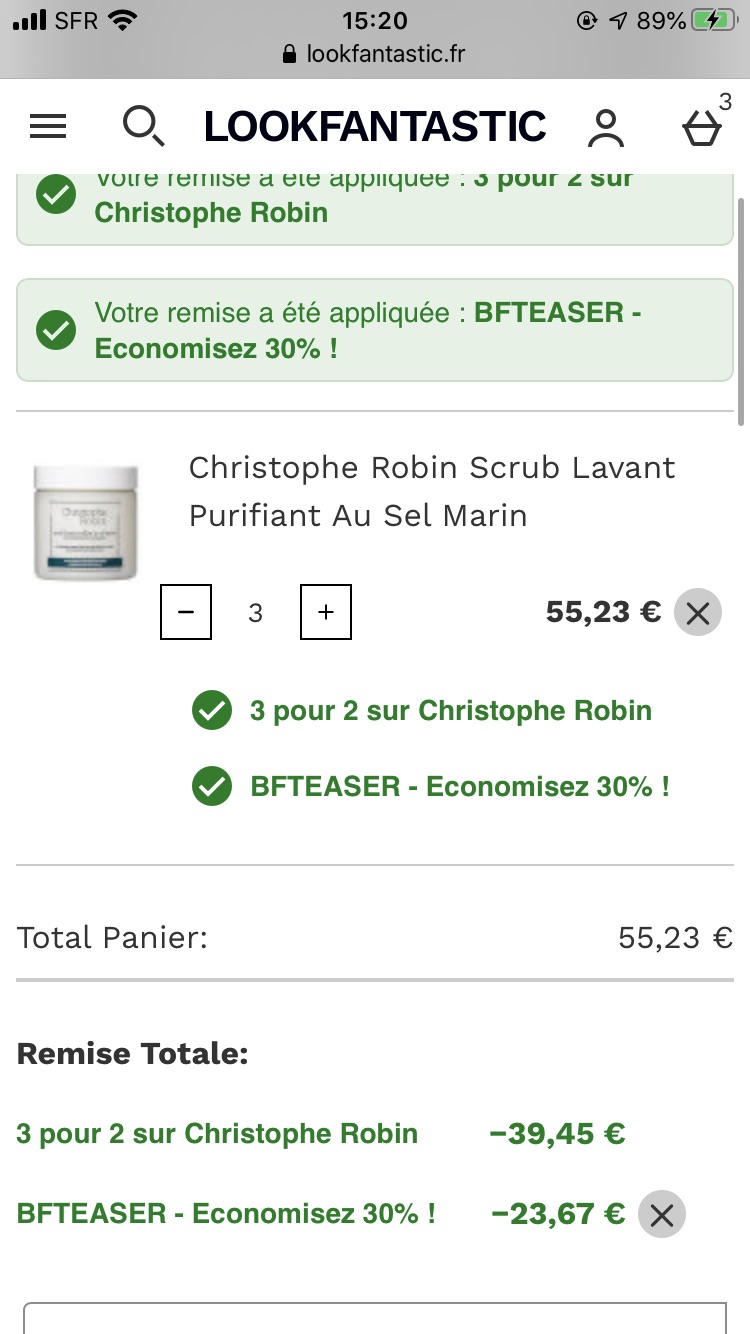Tap the search magnifier icon
This screenshot has width=750, height=1334.
(x=144, y=127)
